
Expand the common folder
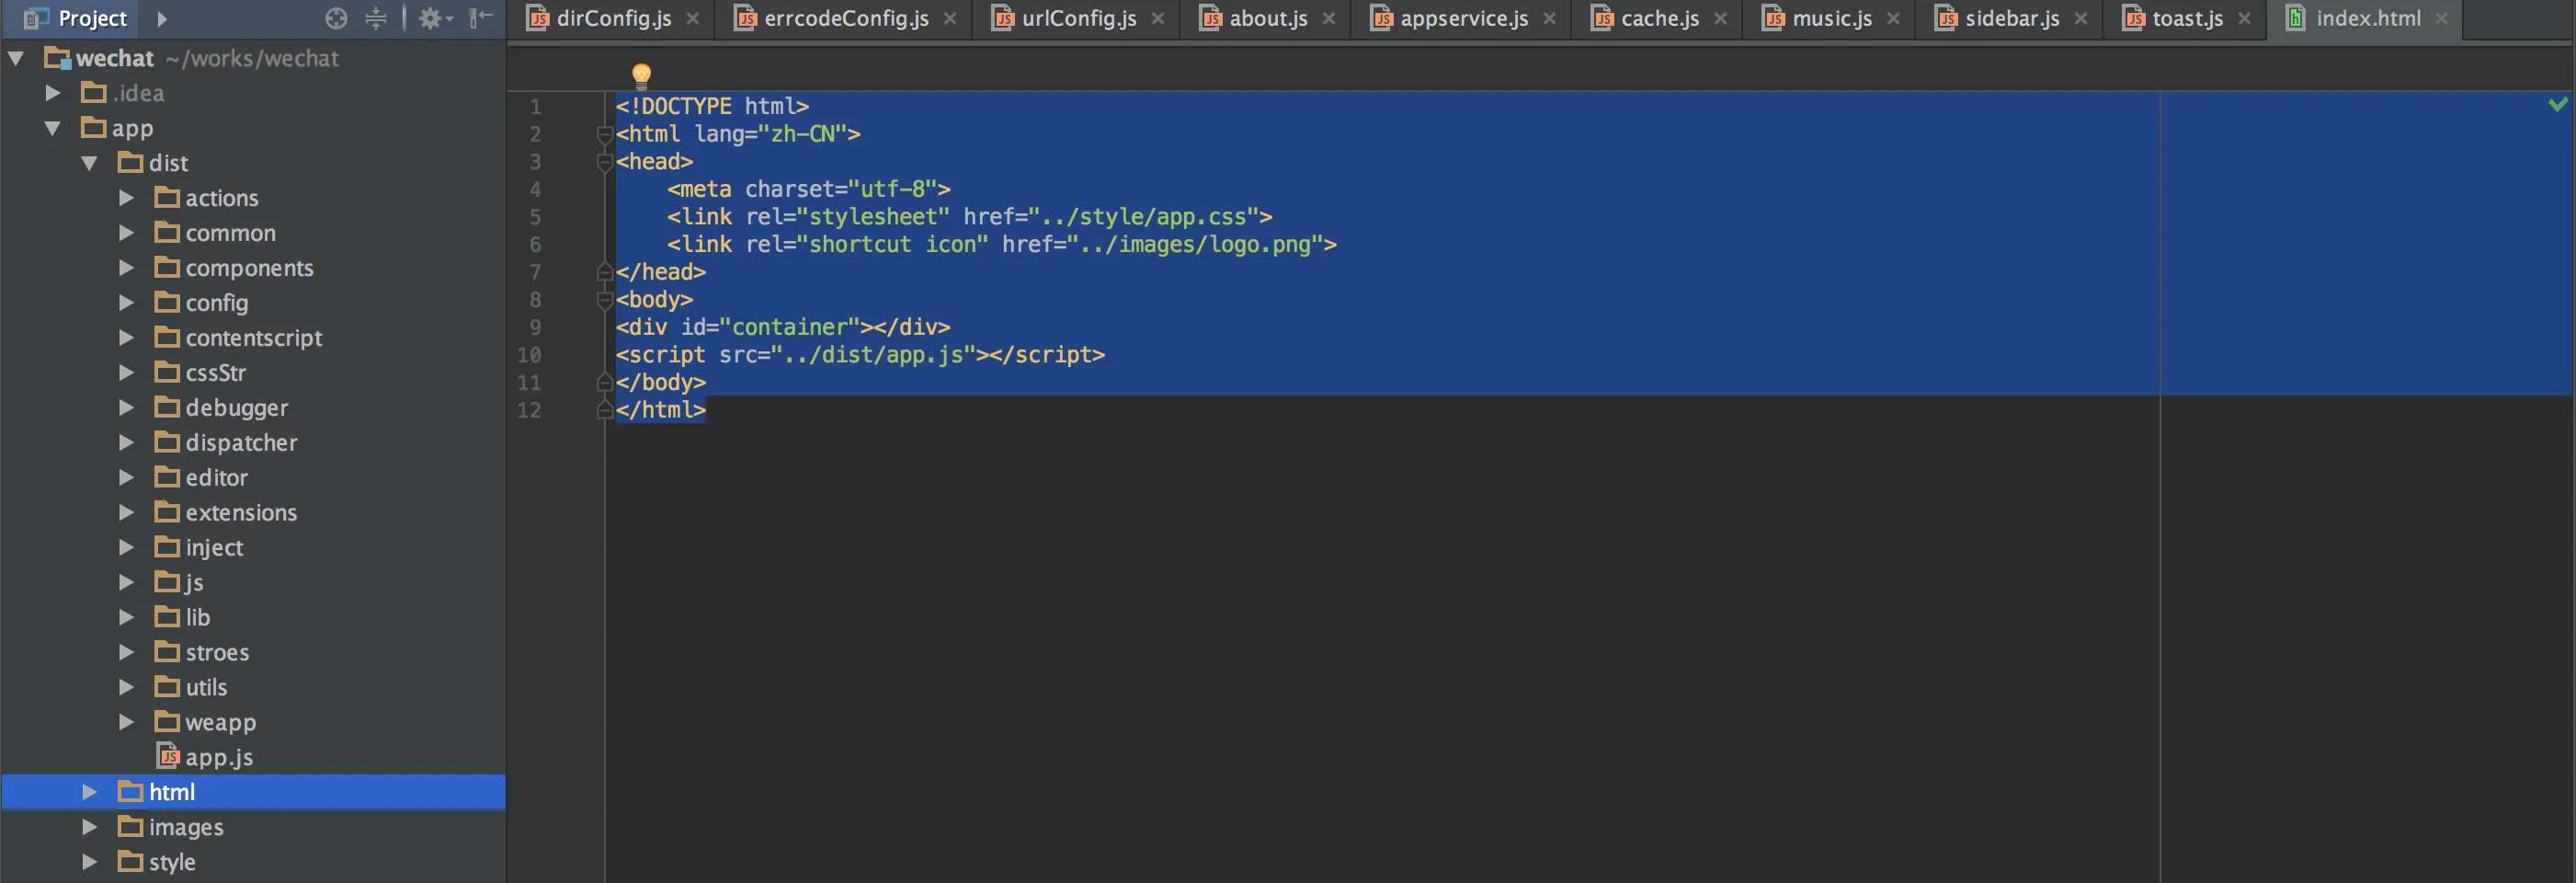point(126,233)
